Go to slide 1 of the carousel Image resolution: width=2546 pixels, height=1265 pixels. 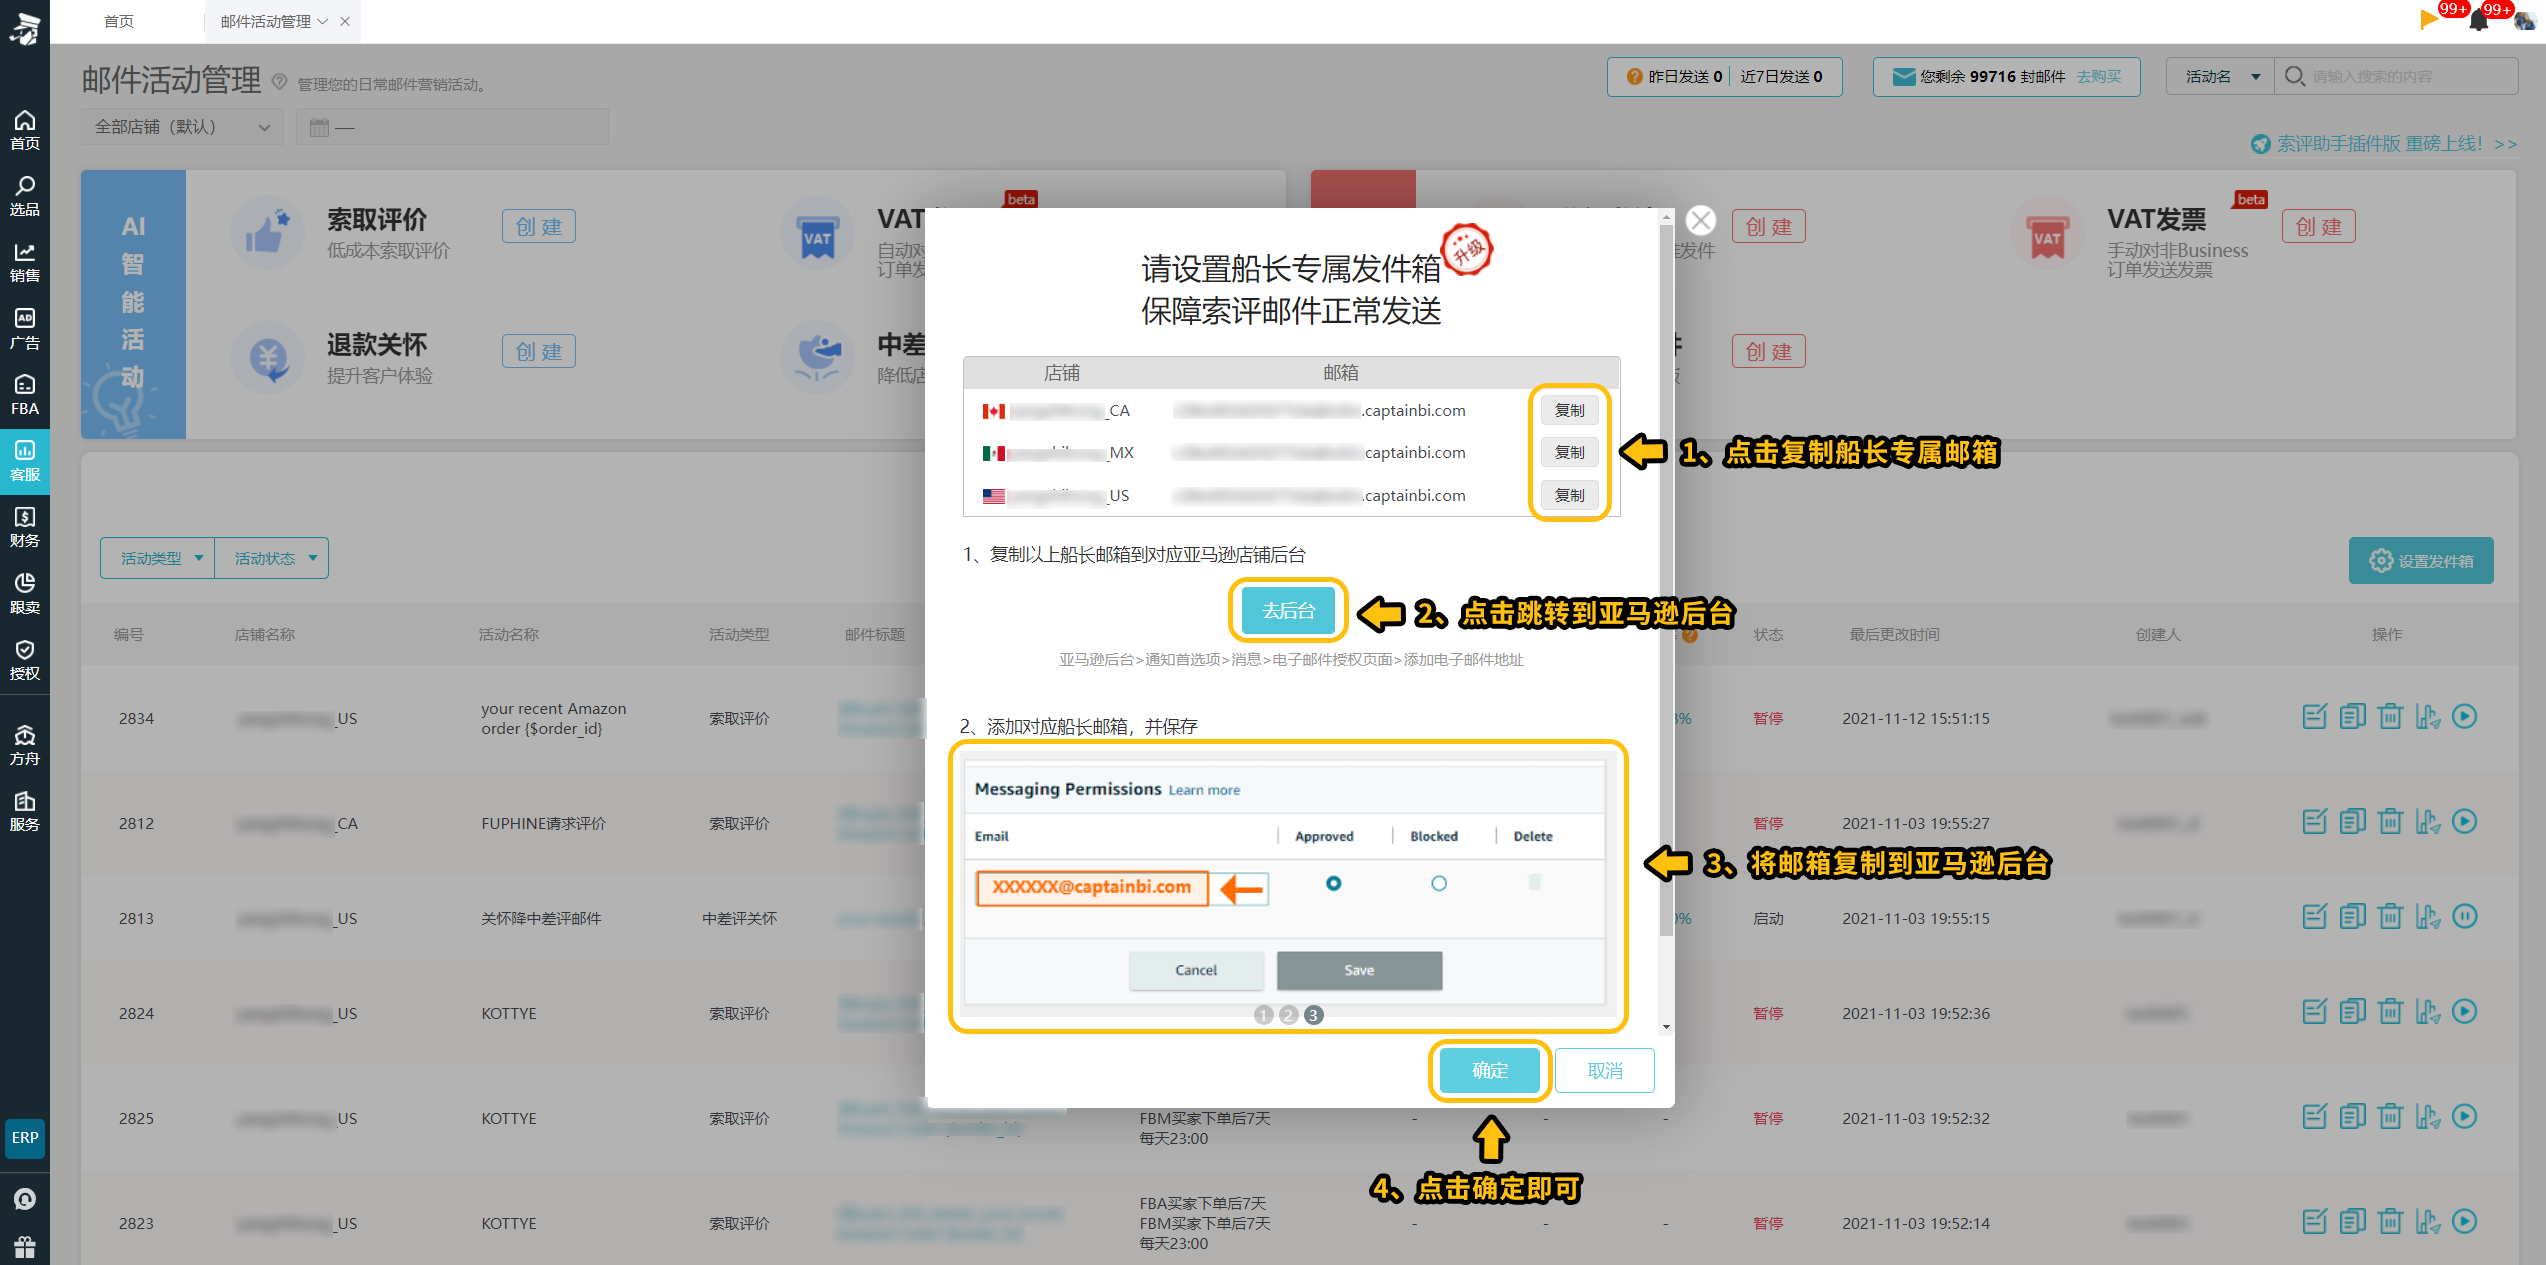pyautogui.click(x=1263, y=1015)
